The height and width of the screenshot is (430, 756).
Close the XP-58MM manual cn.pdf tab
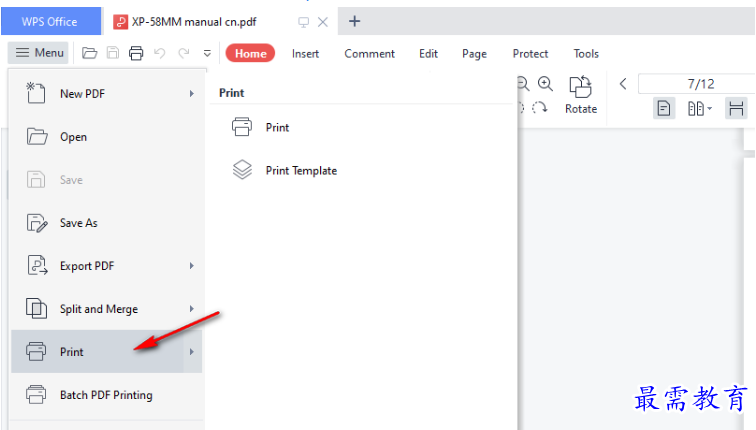323,22
